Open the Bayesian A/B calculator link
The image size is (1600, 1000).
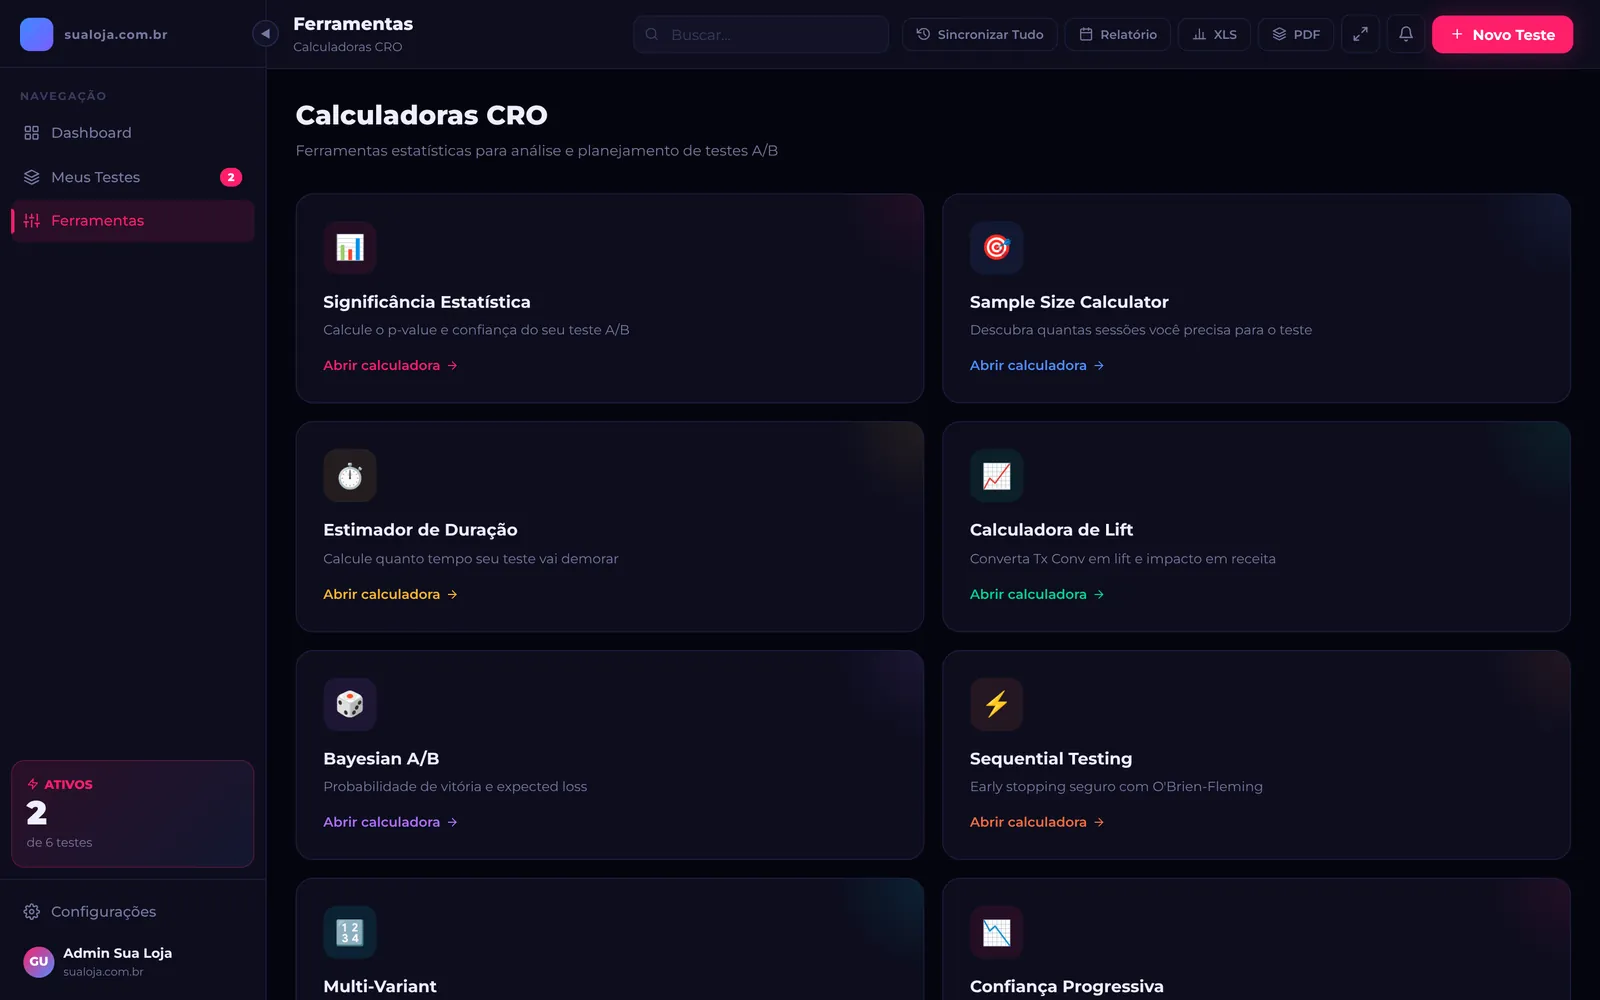tap(390, 822)
